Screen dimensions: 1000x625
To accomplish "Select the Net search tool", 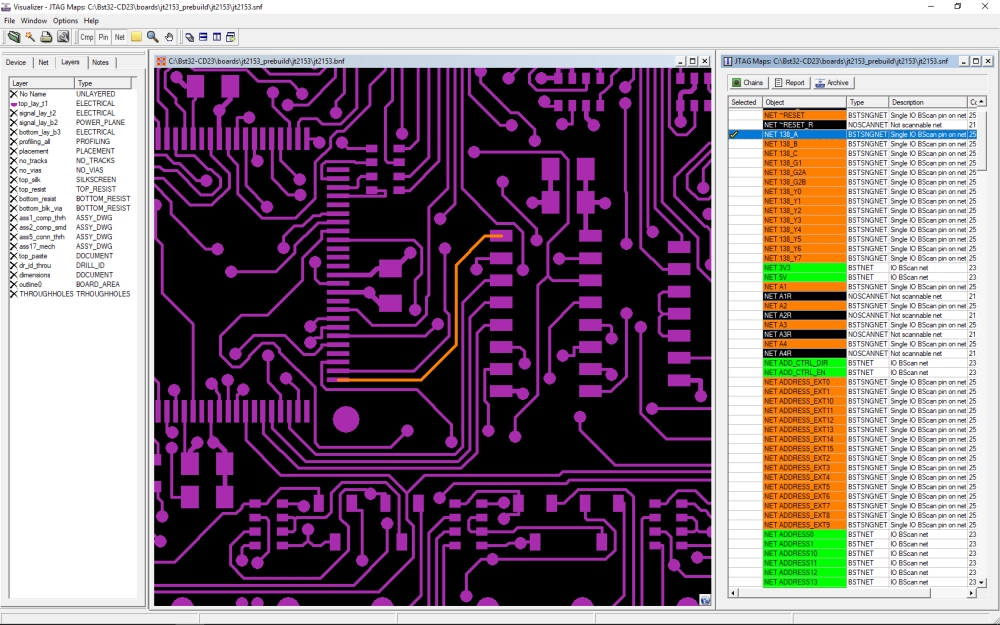I will coord(120,37).
